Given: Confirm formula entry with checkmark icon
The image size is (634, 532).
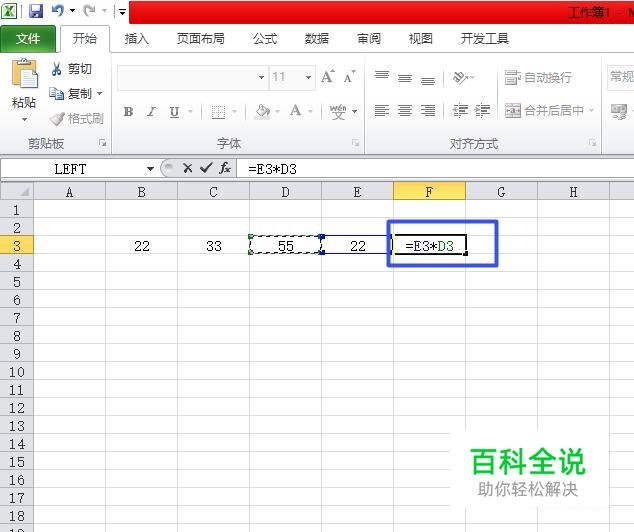Looking at the screenshot, I should point(206,168).
